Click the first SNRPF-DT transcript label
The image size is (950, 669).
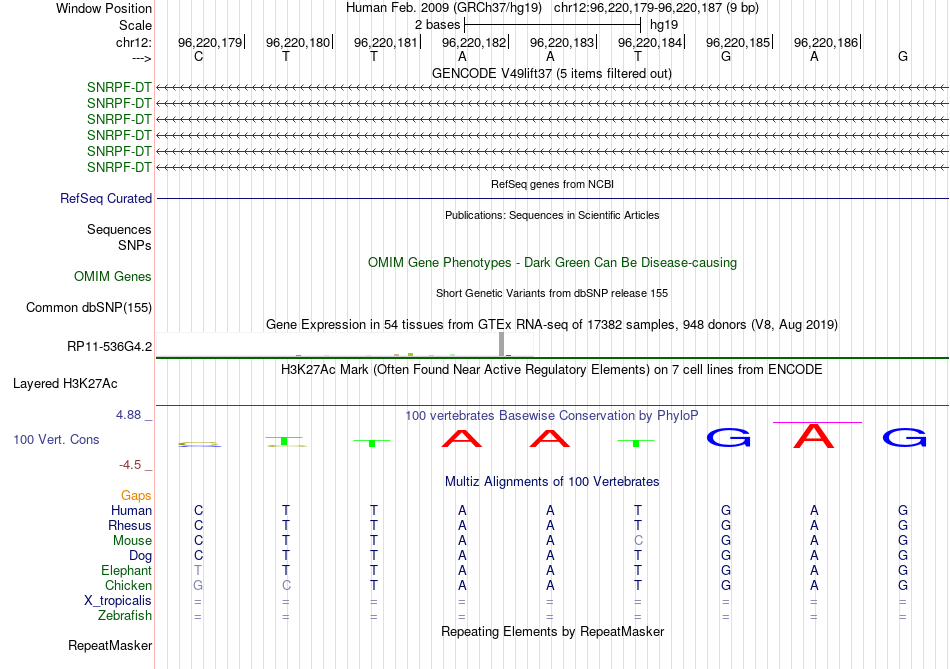click(119, 87)
